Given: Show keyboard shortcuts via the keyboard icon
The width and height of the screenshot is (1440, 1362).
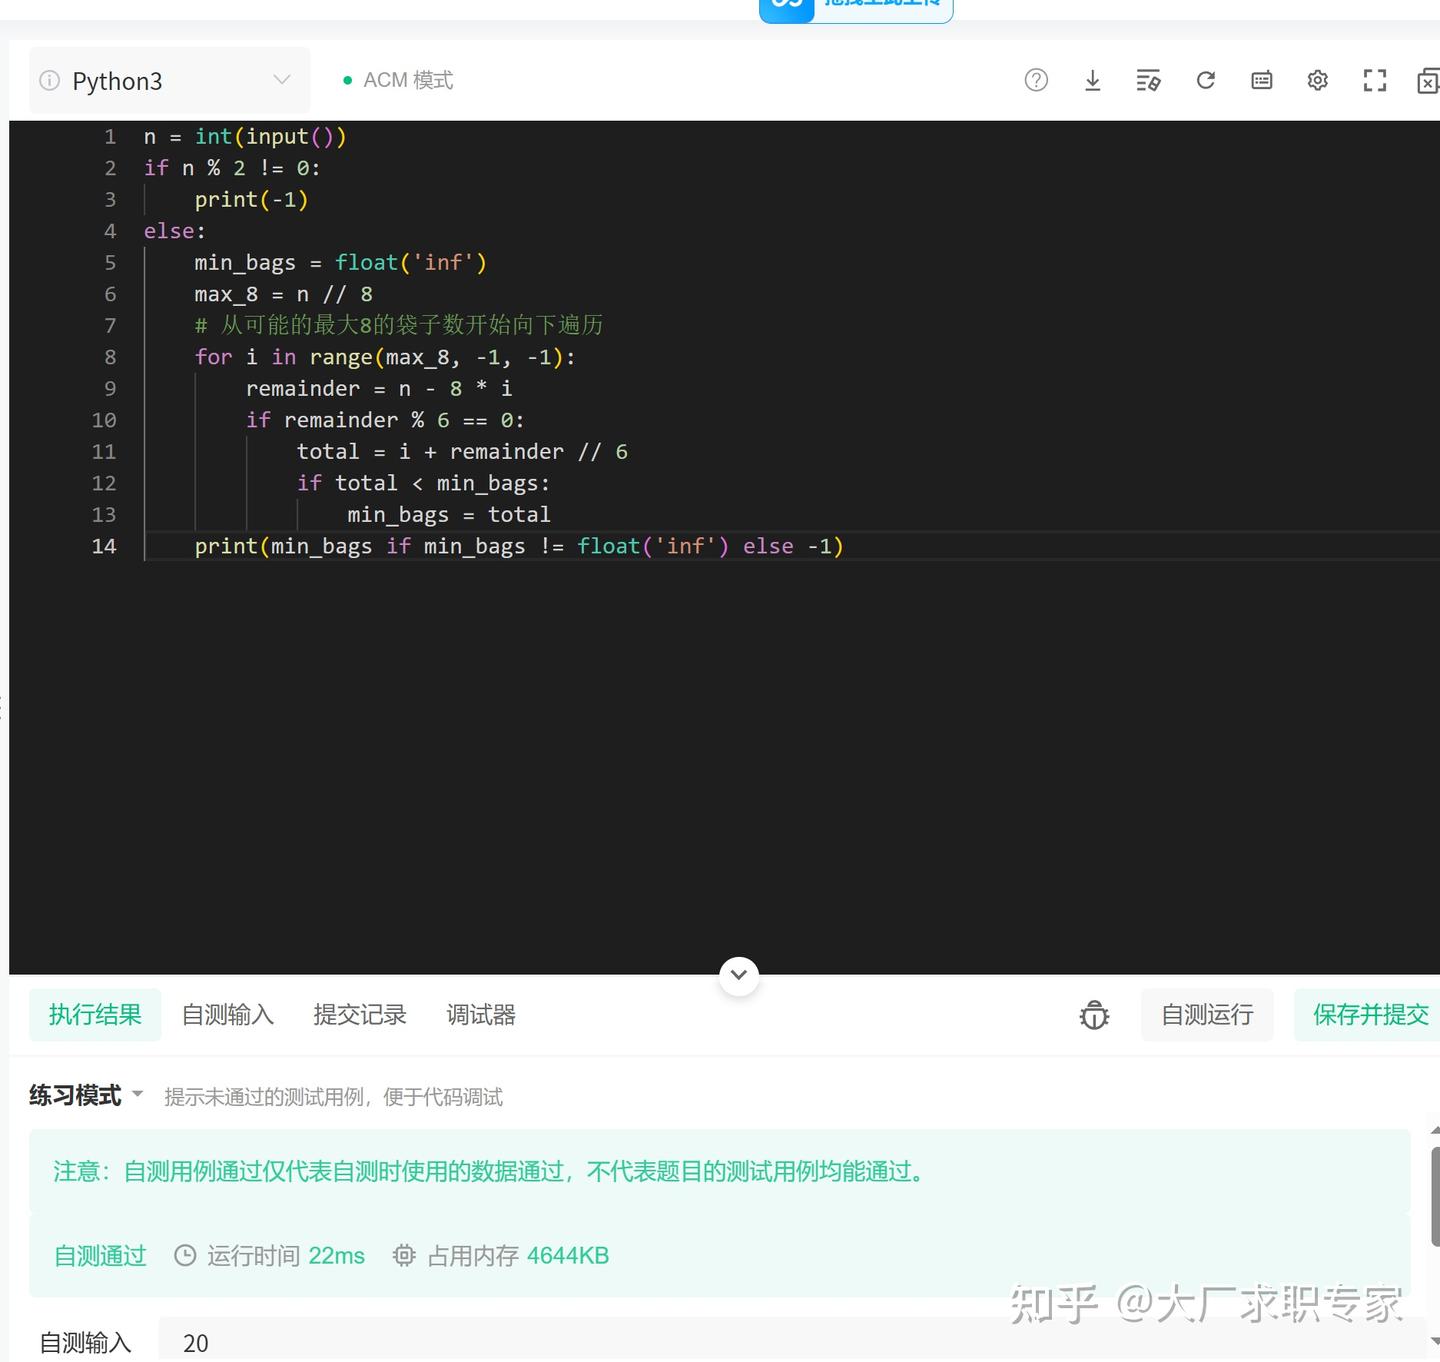Looking at the screenshot, I should pyautogui.click(x=1261, y=80).
